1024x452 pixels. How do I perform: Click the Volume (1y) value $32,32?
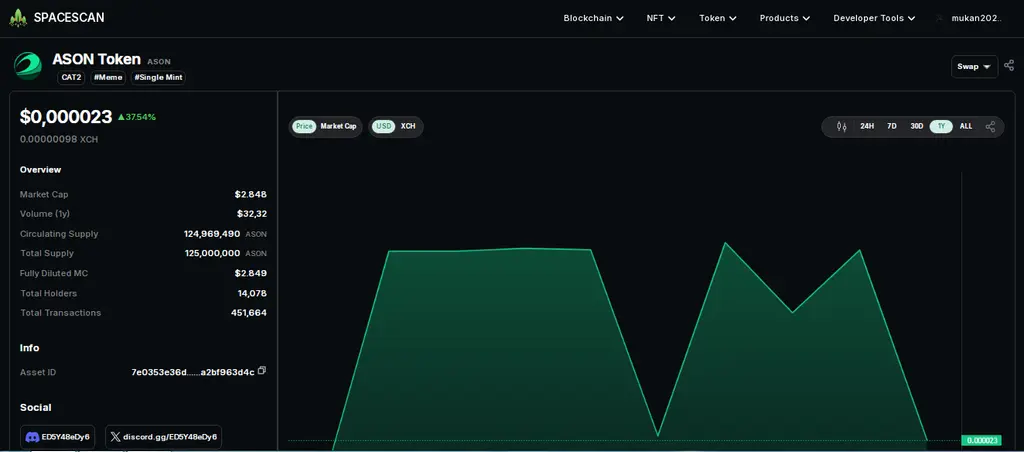(251, 214)
